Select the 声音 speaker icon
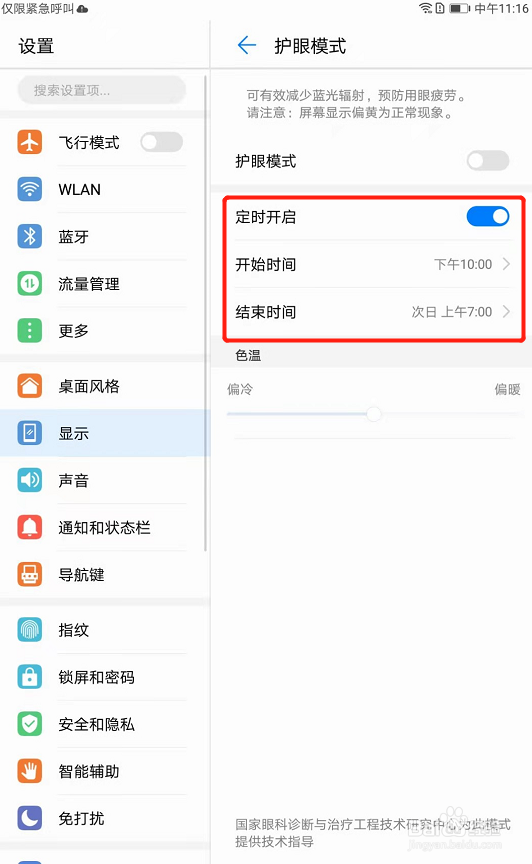This screenshot has height=864, width=532. pyautogui.click(x=30, y=480)
